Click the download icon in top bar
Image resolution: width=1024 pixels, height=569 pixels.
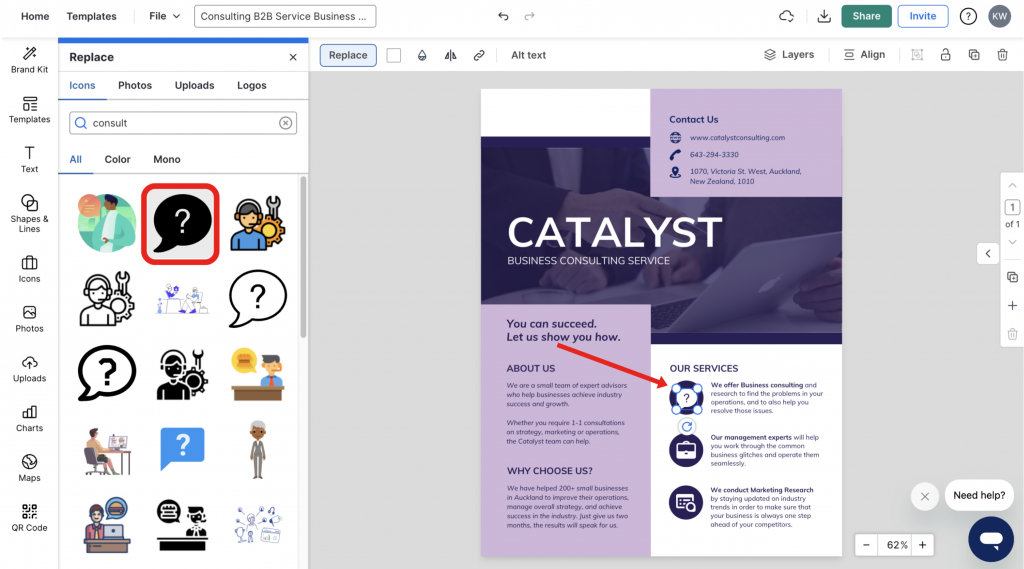824,16
